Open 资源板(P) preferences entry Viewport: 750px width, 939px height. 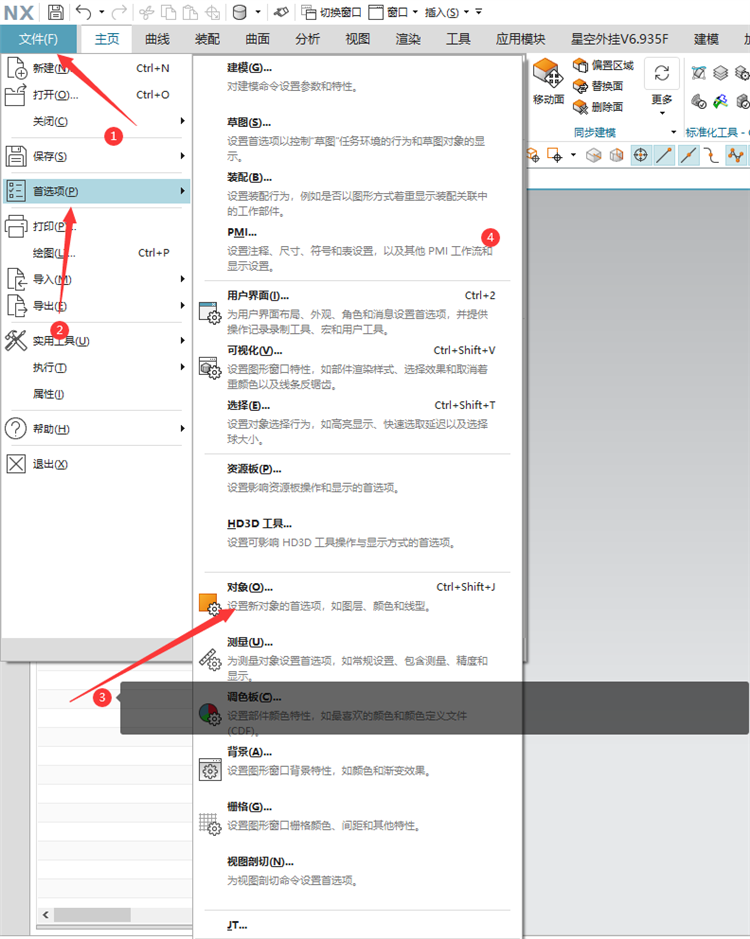pos(358,478)
